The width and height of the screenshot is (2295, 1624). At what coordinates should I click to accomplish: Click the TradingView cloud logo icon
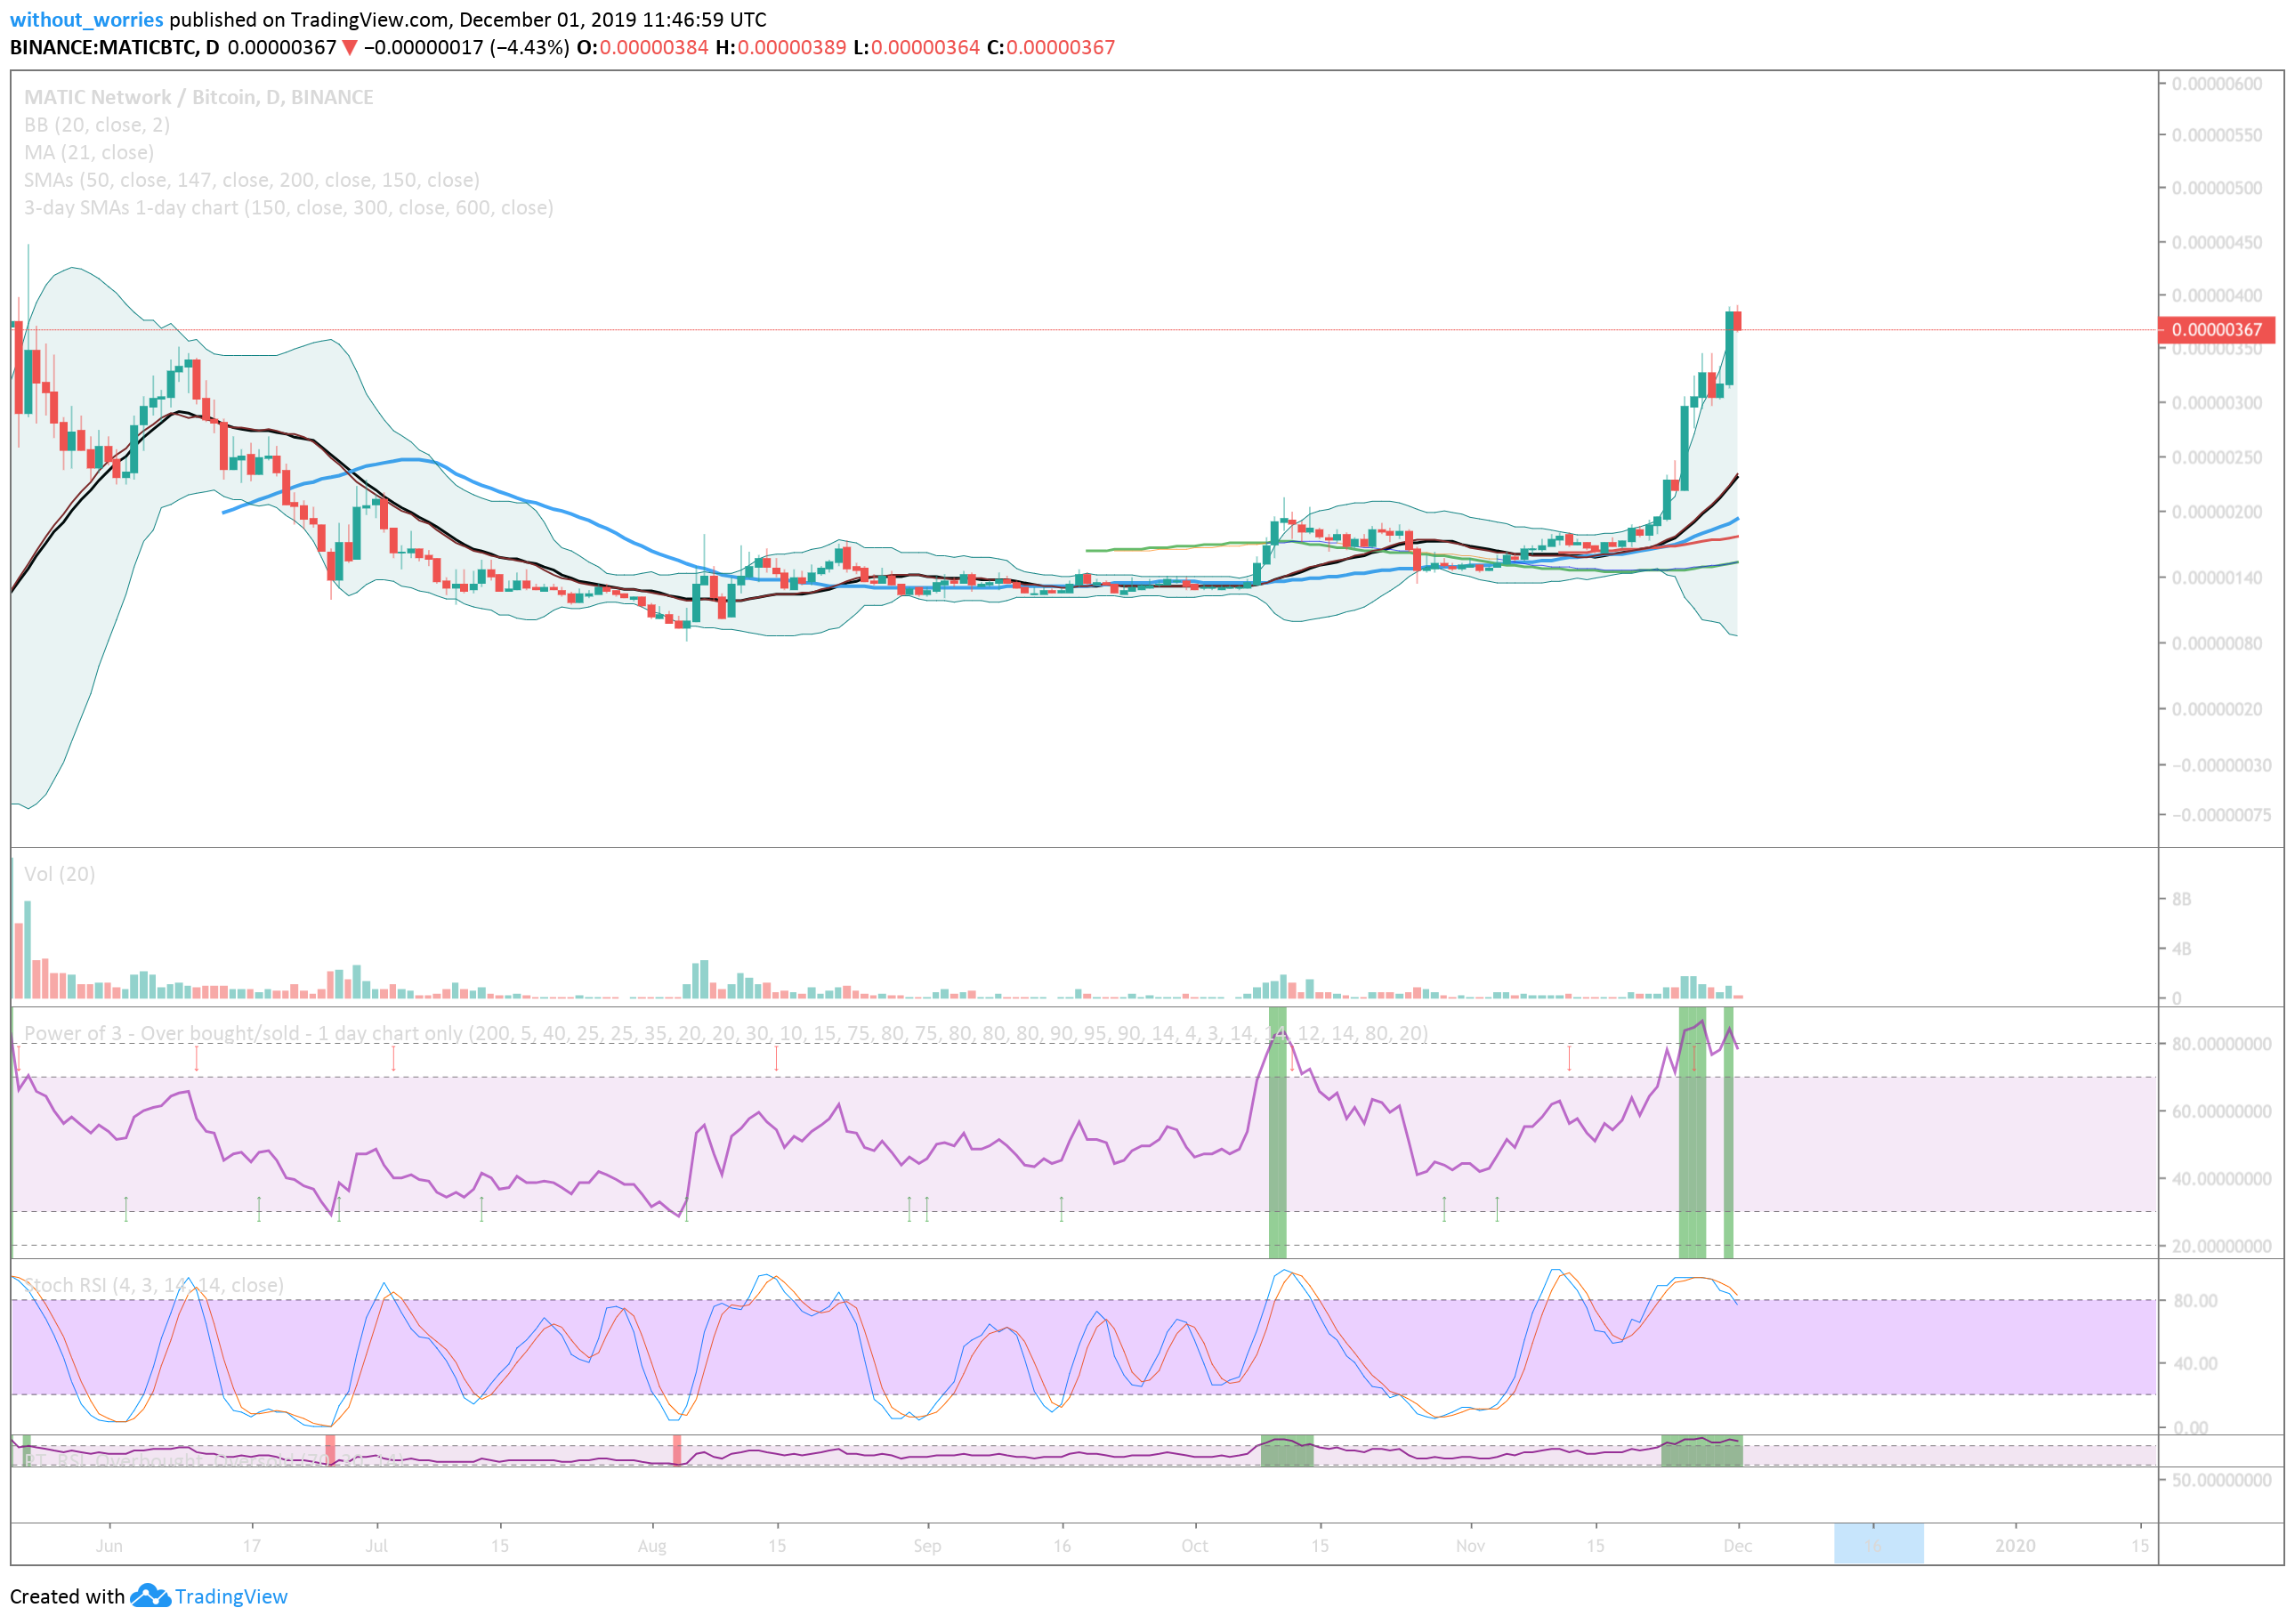150,1596
